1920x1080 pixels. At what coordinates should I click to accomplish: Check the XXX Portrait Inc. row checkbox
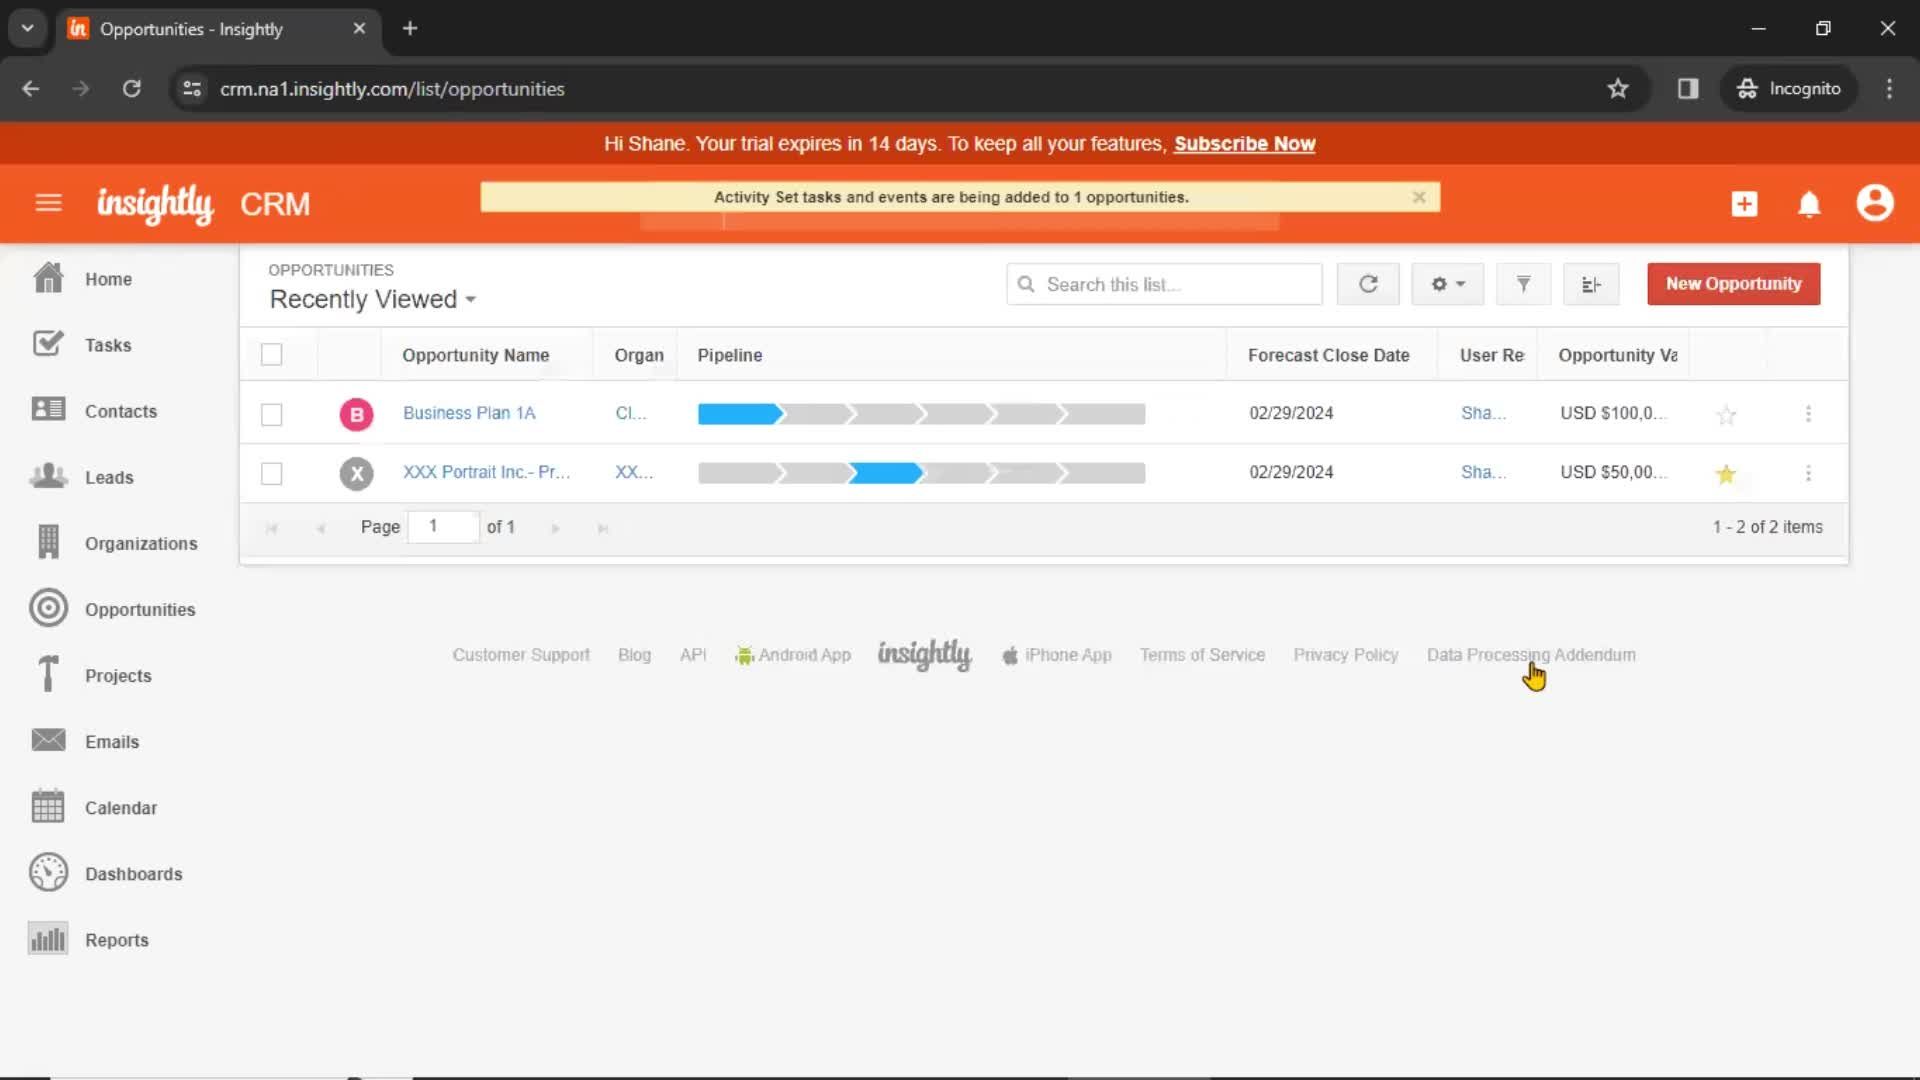[x=271, y=473]
